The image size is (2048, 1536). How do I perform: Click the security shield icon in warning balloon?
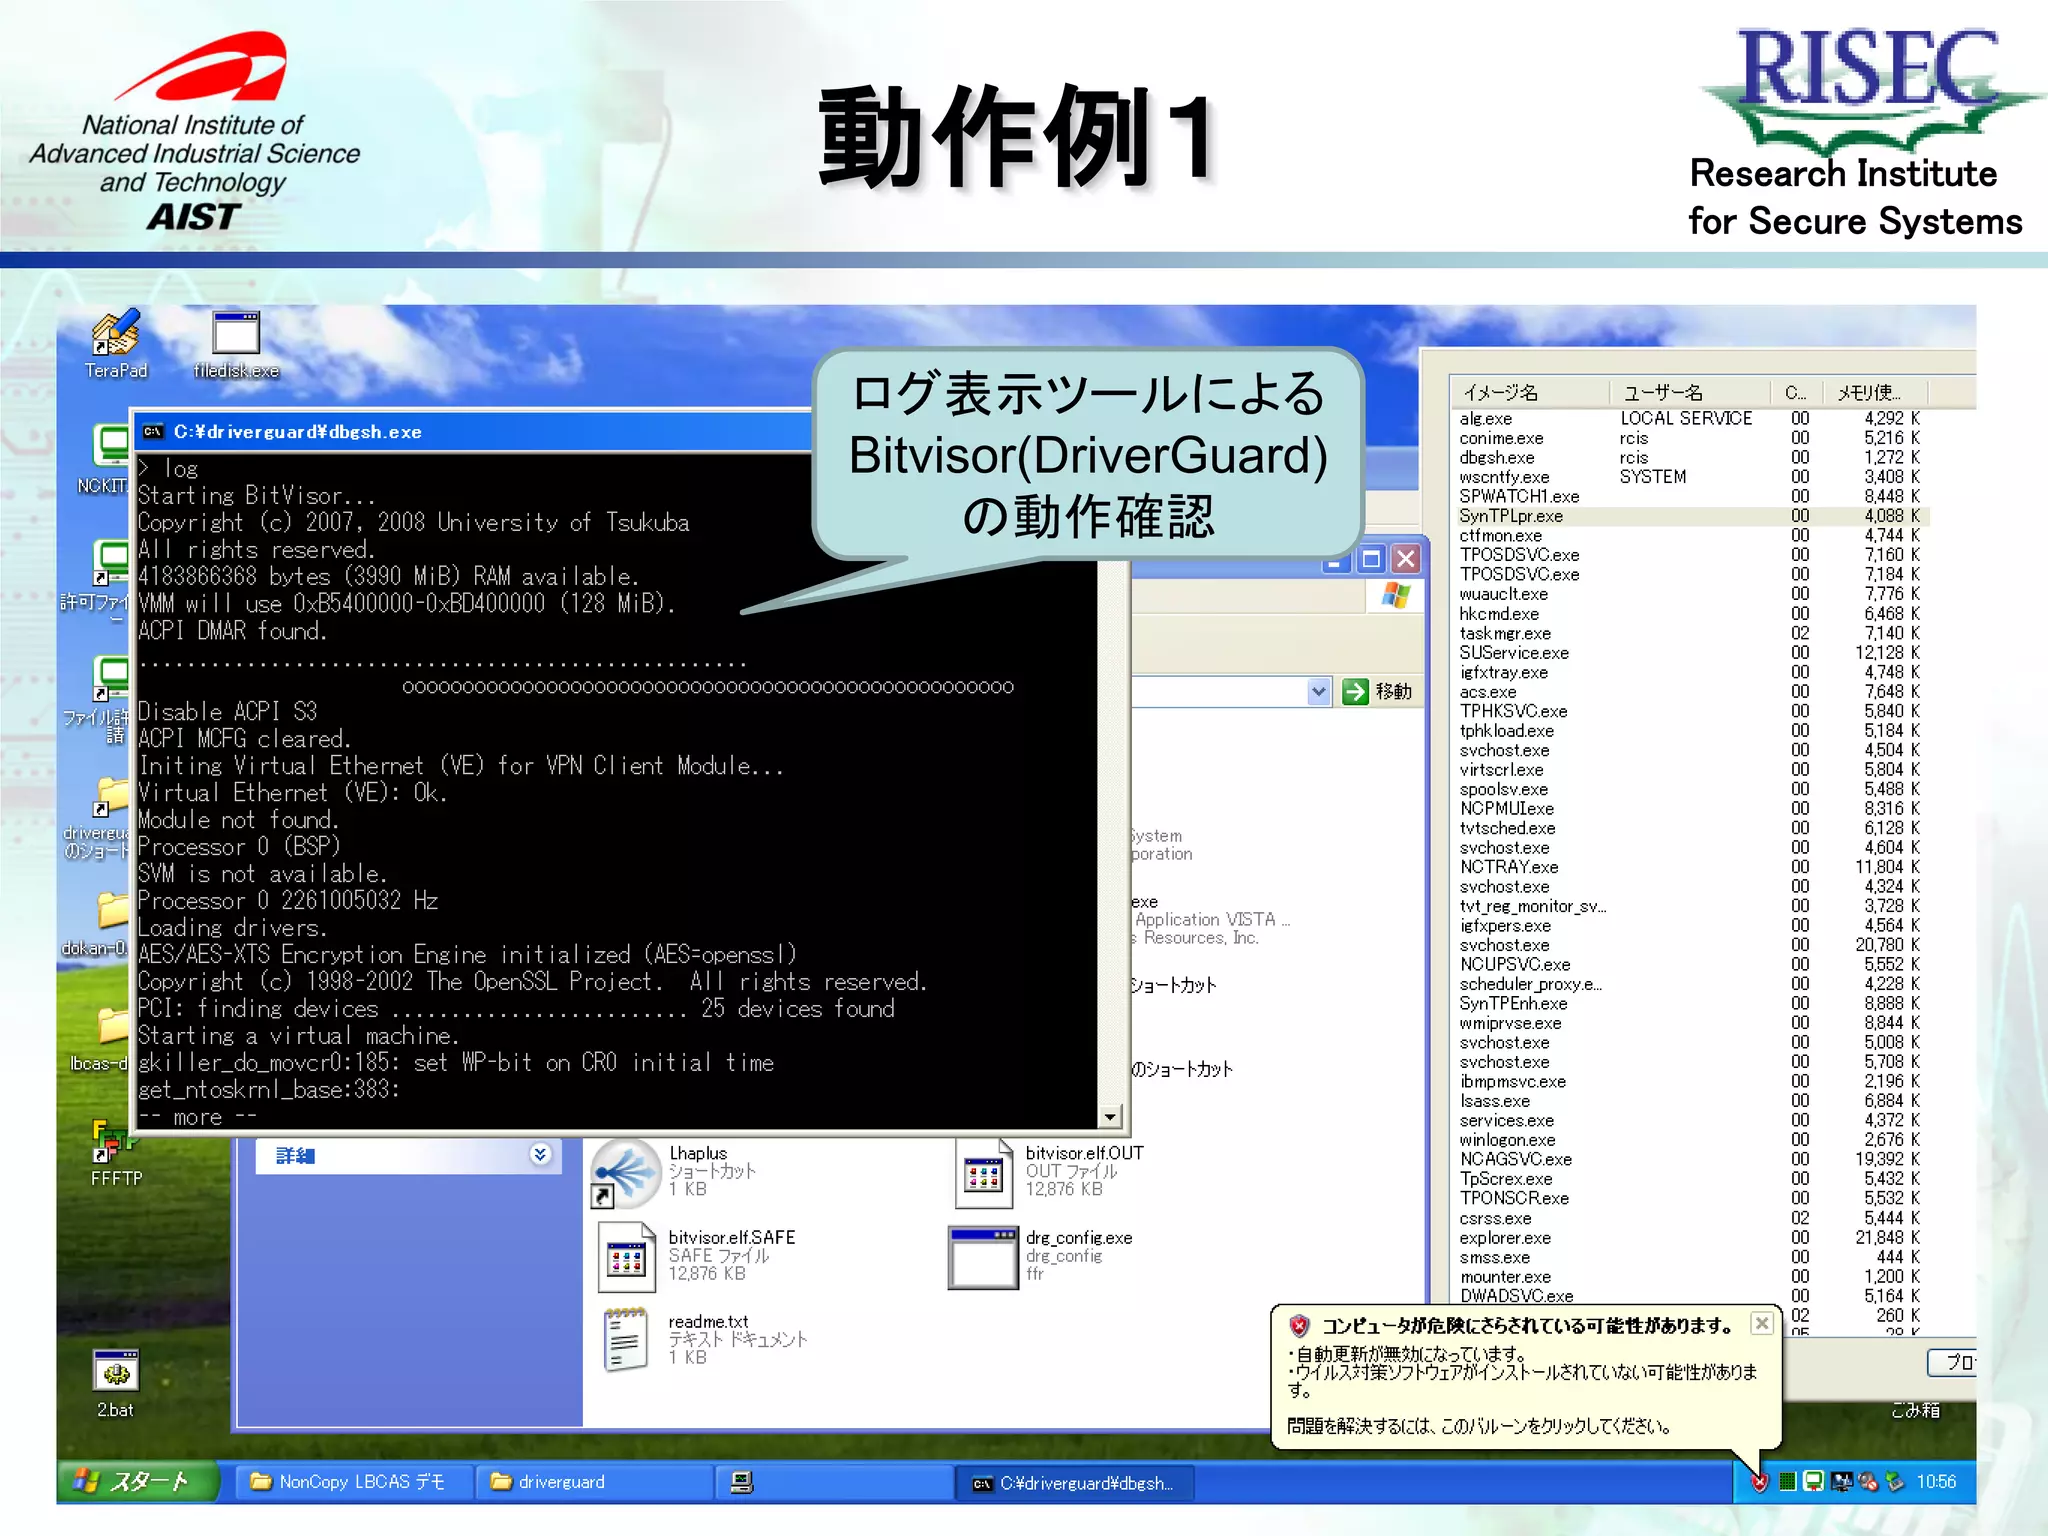tap(1299, 1326)
